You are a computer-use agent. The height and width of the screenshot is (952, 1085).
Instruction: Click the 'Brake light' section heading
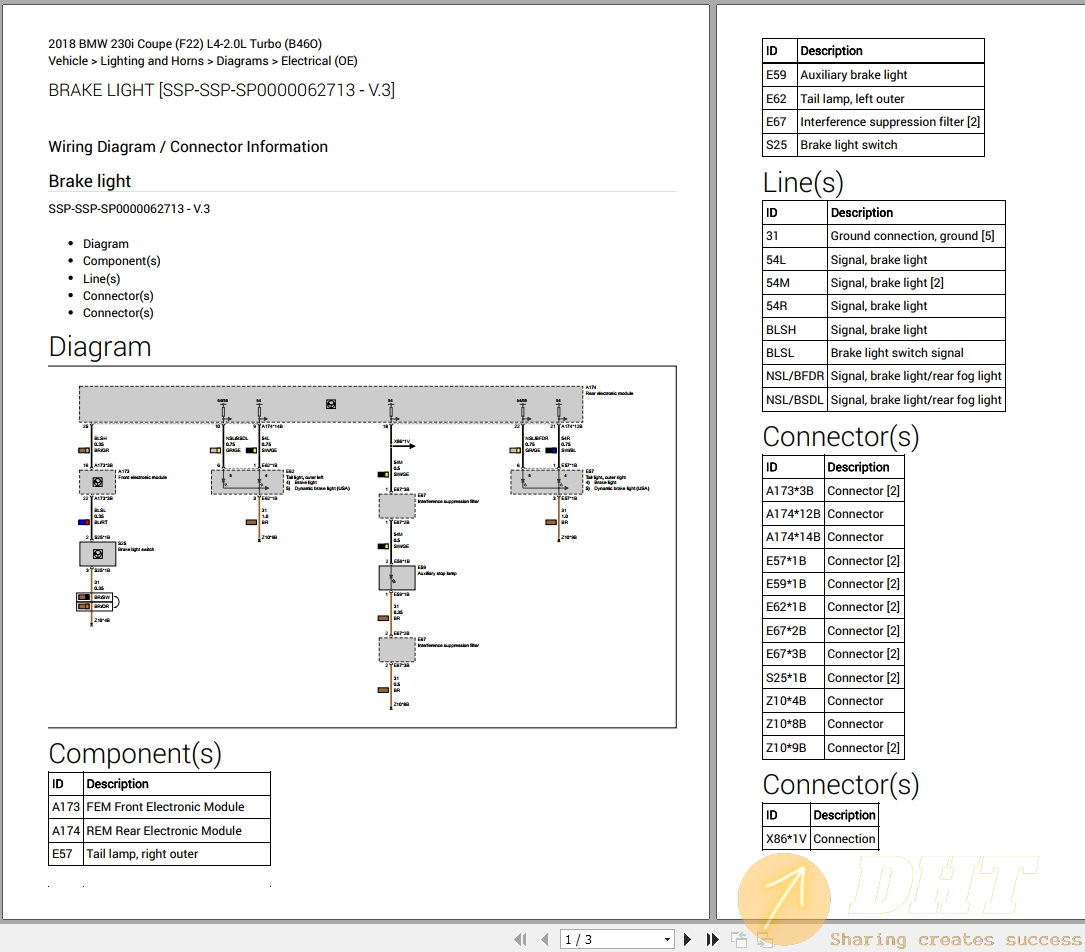coord(89,181)
